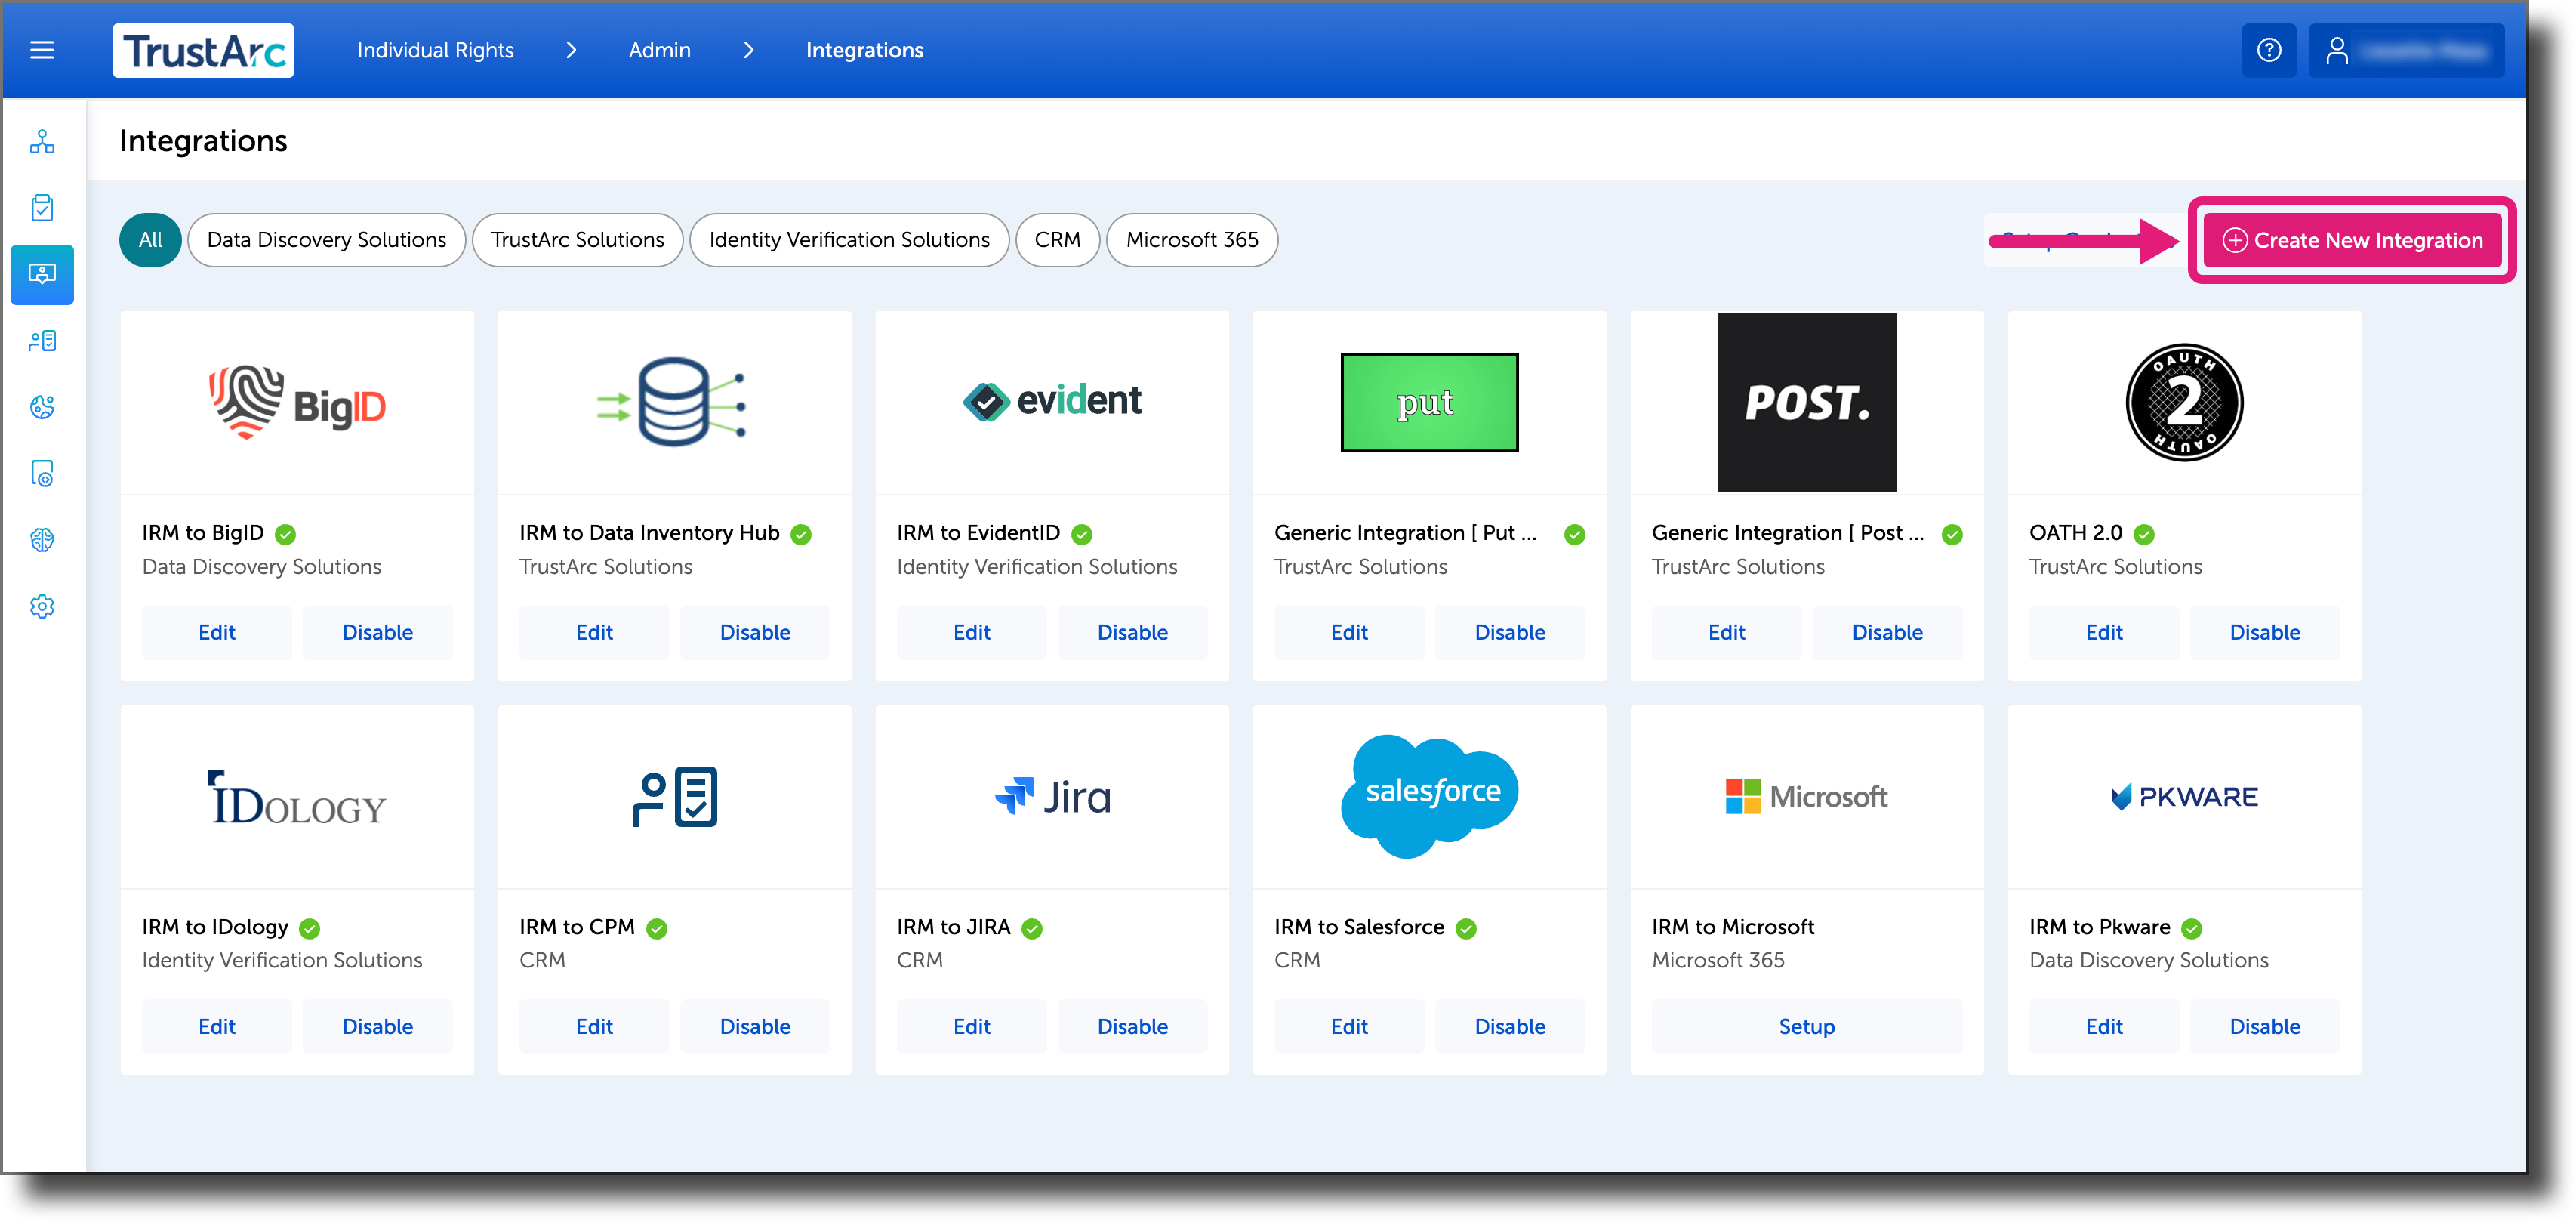Toggle the Data Discovery Solutions filter
Viewport: 2576px width, 1222px height.
click(326, 240)
